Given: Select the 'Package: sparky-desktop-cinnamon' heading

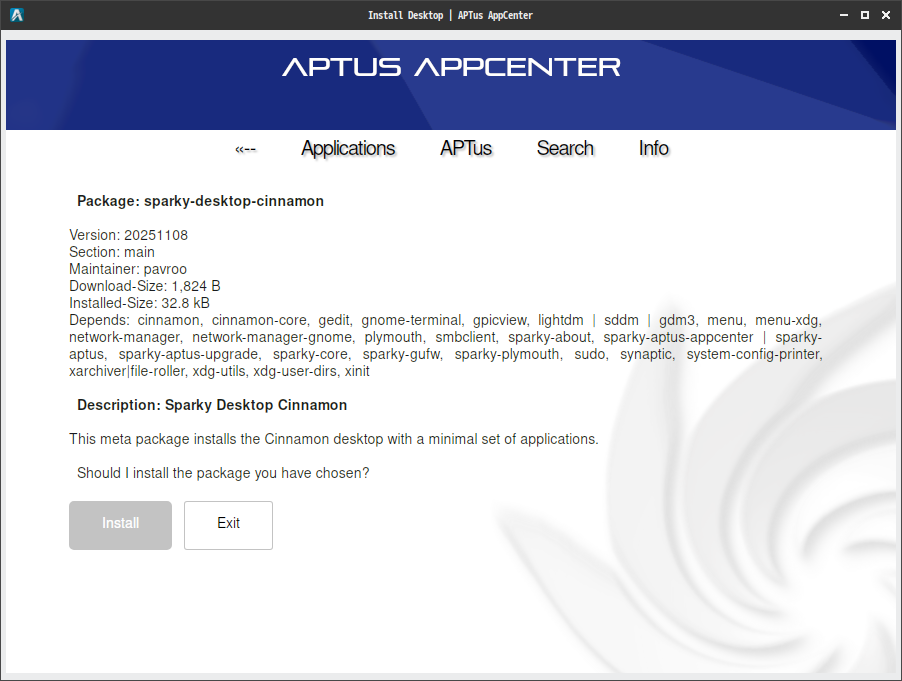Looking at the screenshot, I should (200, 201).
